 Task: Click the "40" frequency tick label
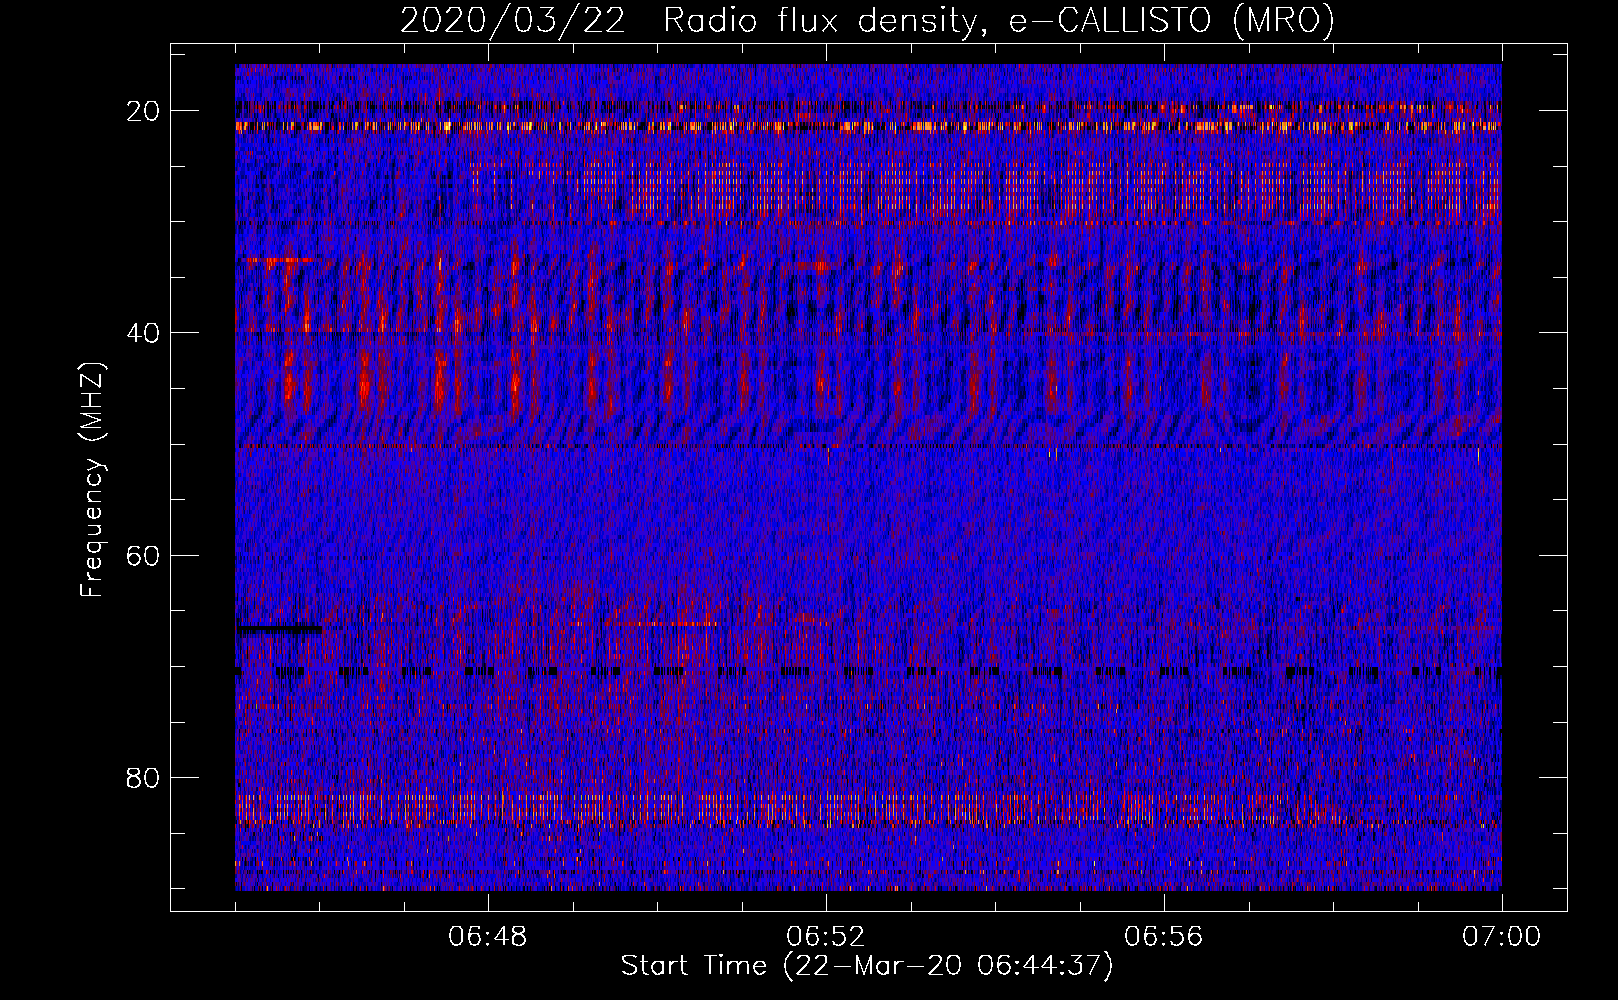(144, 333)
